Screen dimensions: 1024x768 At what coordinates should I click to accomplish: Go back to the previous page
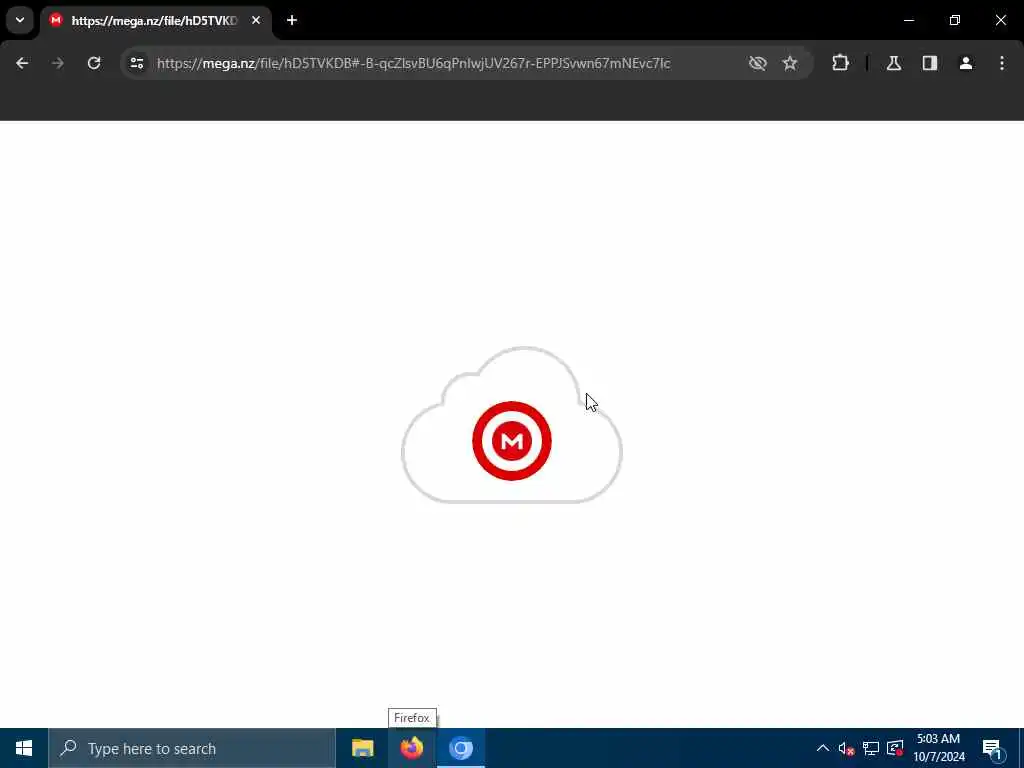(22, 63)
